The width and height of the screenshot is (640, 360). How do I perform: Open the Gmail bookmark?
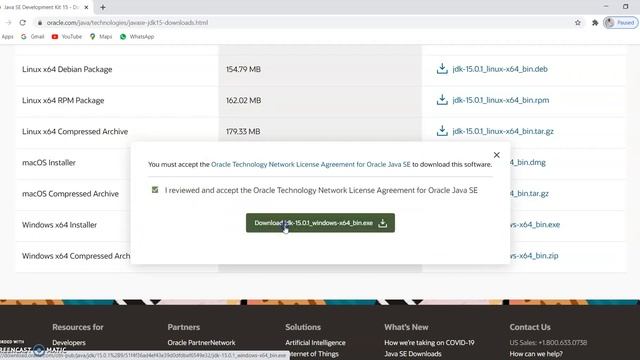[32, 36]
